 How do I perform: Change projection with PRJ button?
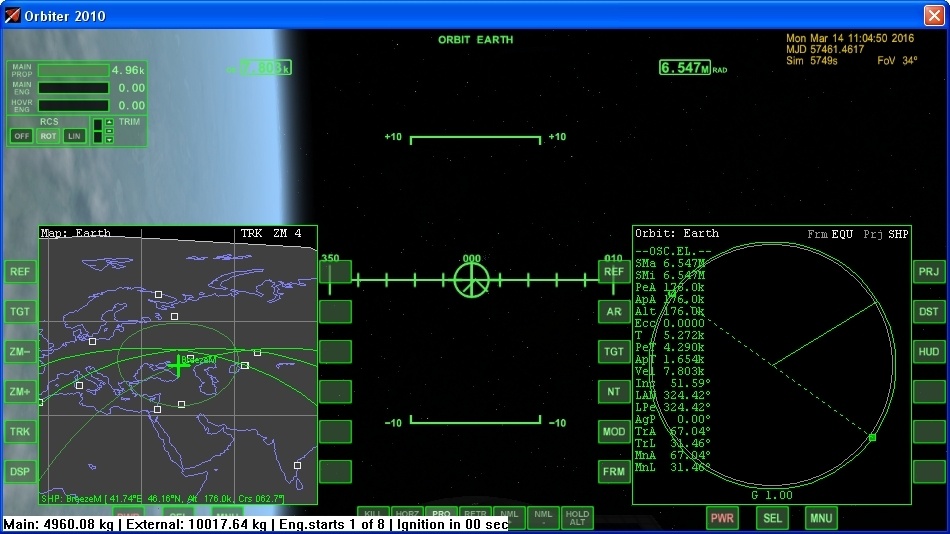929,272
